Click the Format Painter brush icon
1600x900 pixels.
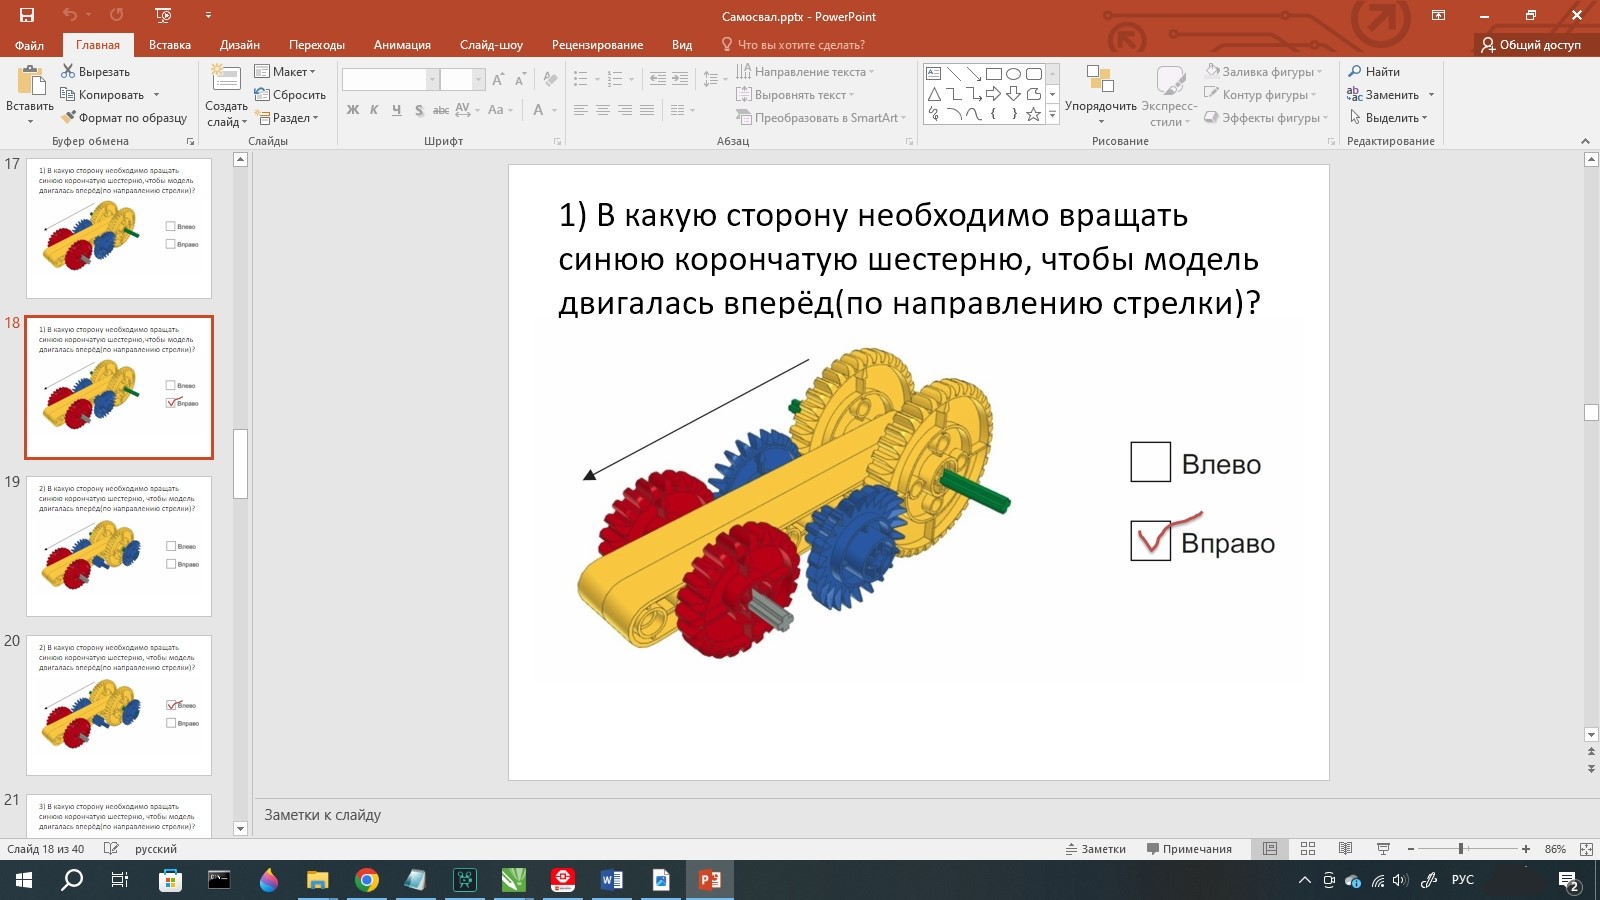(68, 118)
